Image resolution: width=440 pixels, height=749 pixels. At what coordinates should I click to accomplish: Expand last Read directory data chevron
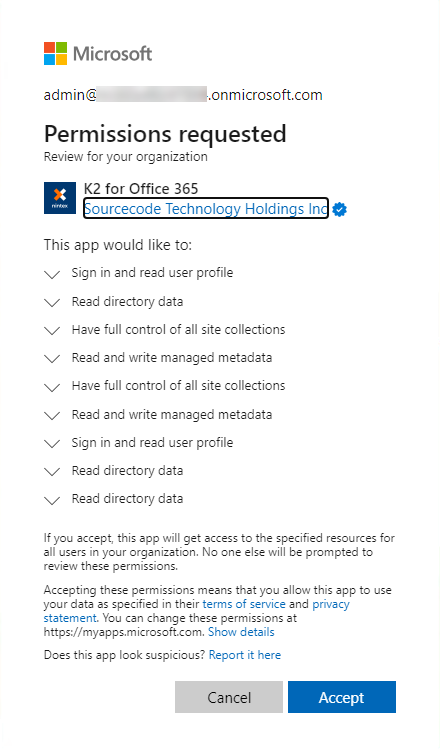52,500
